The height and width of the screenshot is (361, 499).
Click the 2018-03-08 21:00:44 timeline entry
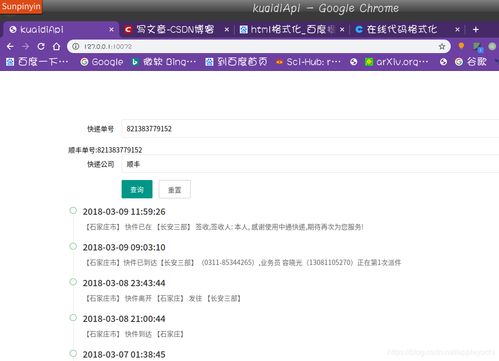[124, 319]
